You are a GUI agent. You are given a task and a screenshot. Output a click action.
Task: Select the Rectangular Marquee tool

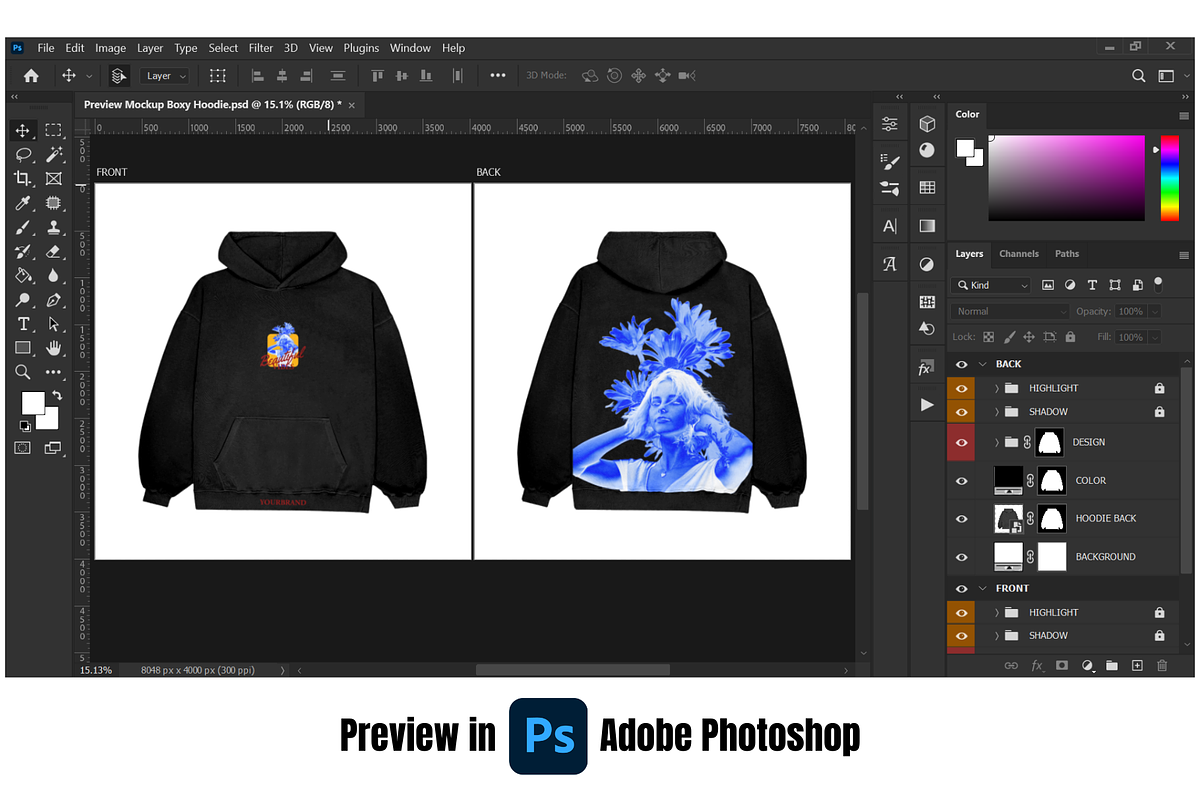54,130
